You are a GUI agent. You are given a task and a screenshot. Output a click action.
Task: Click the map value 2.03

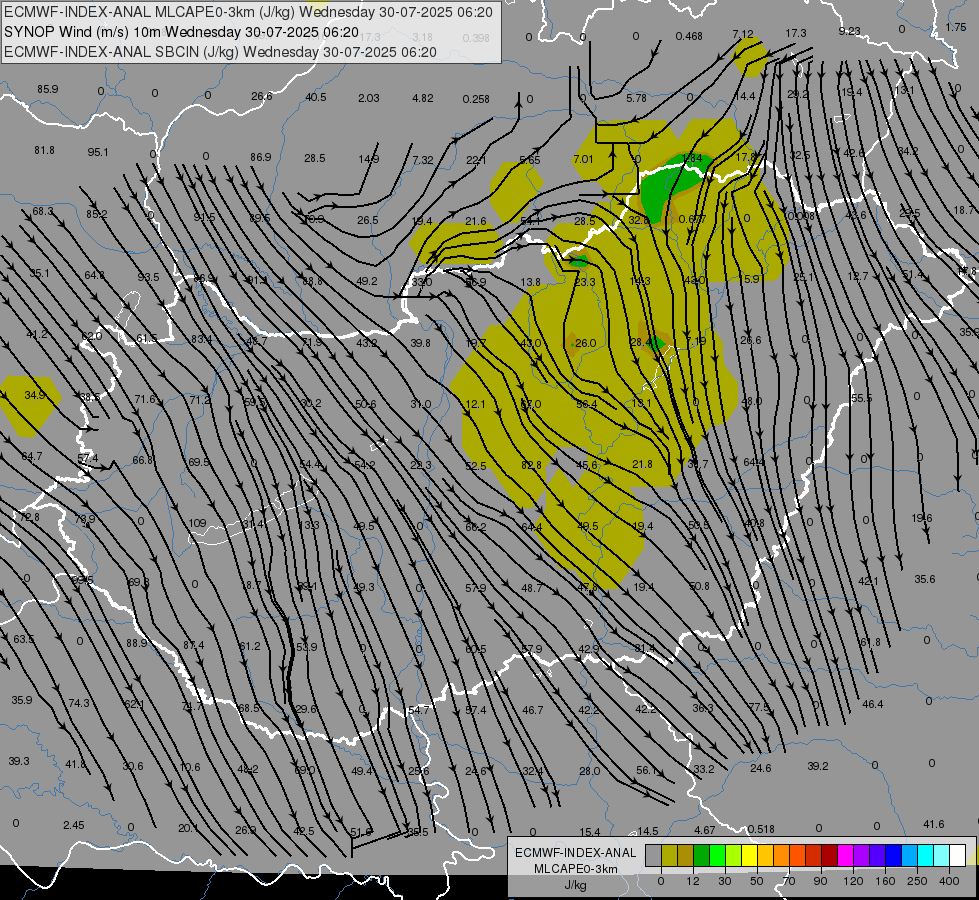[x=369, y=98]
